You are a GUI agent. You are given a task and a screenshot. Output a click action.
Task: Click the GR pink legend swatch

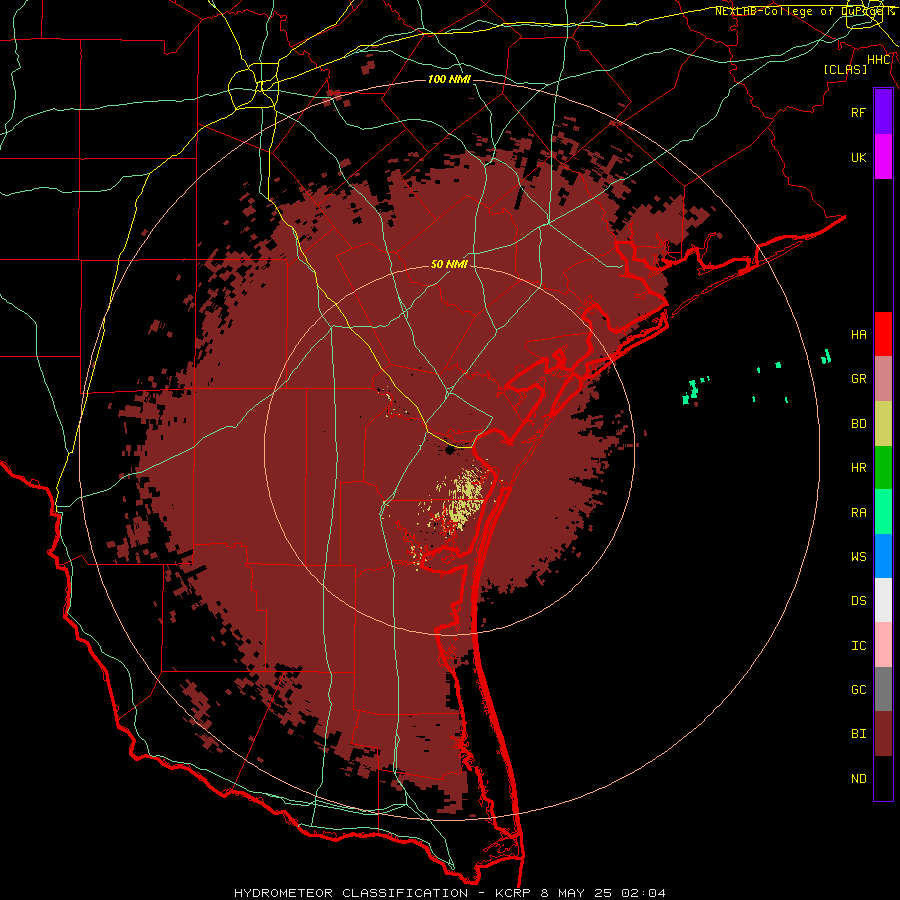click(883, 379)
